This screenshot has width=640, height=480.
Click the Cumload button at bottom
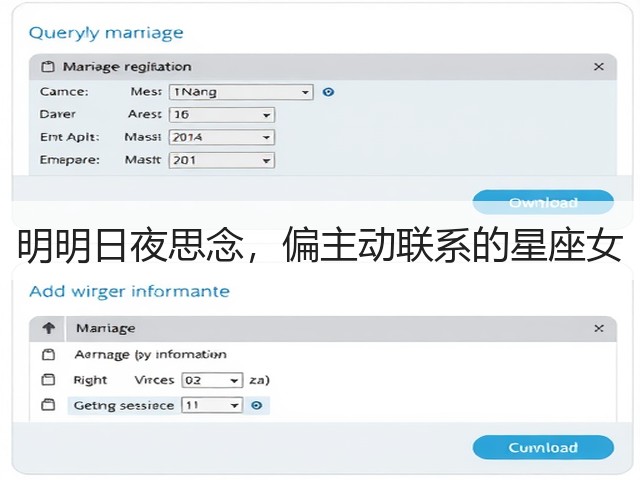pos(543,448)
